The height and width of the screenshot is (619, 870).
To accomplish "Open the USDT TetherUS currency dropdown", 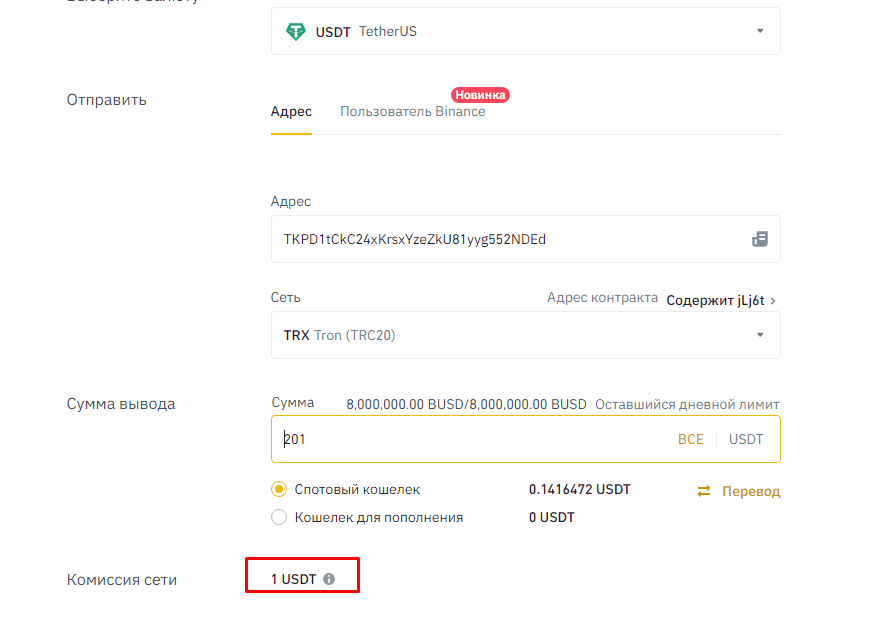I will 525,31.
